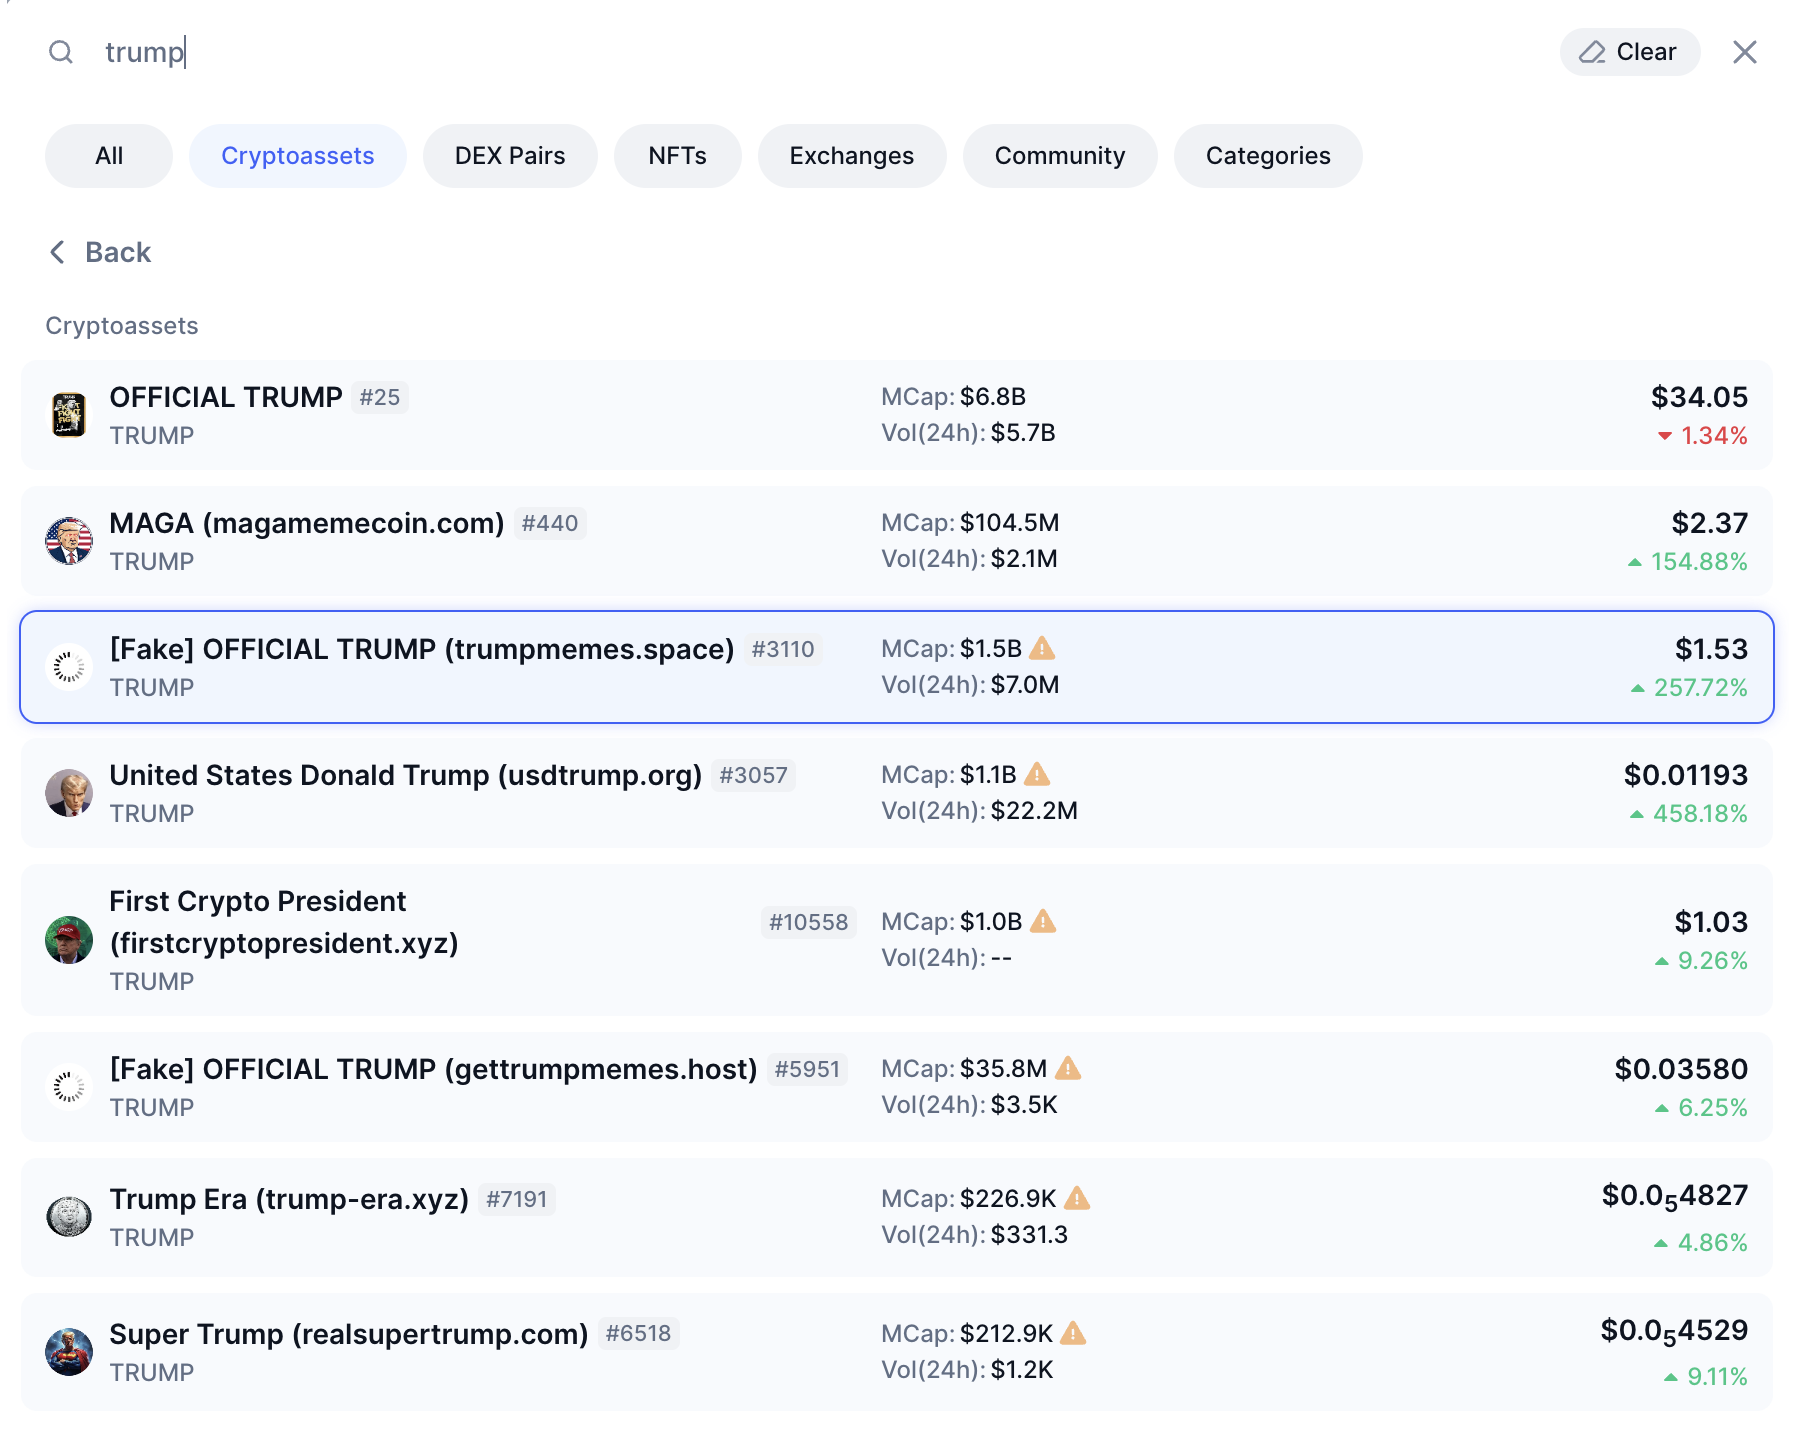Click warning icon next to MCap $1.5B
This screenshot has height=1455, width=1796.
point(1042,648)
